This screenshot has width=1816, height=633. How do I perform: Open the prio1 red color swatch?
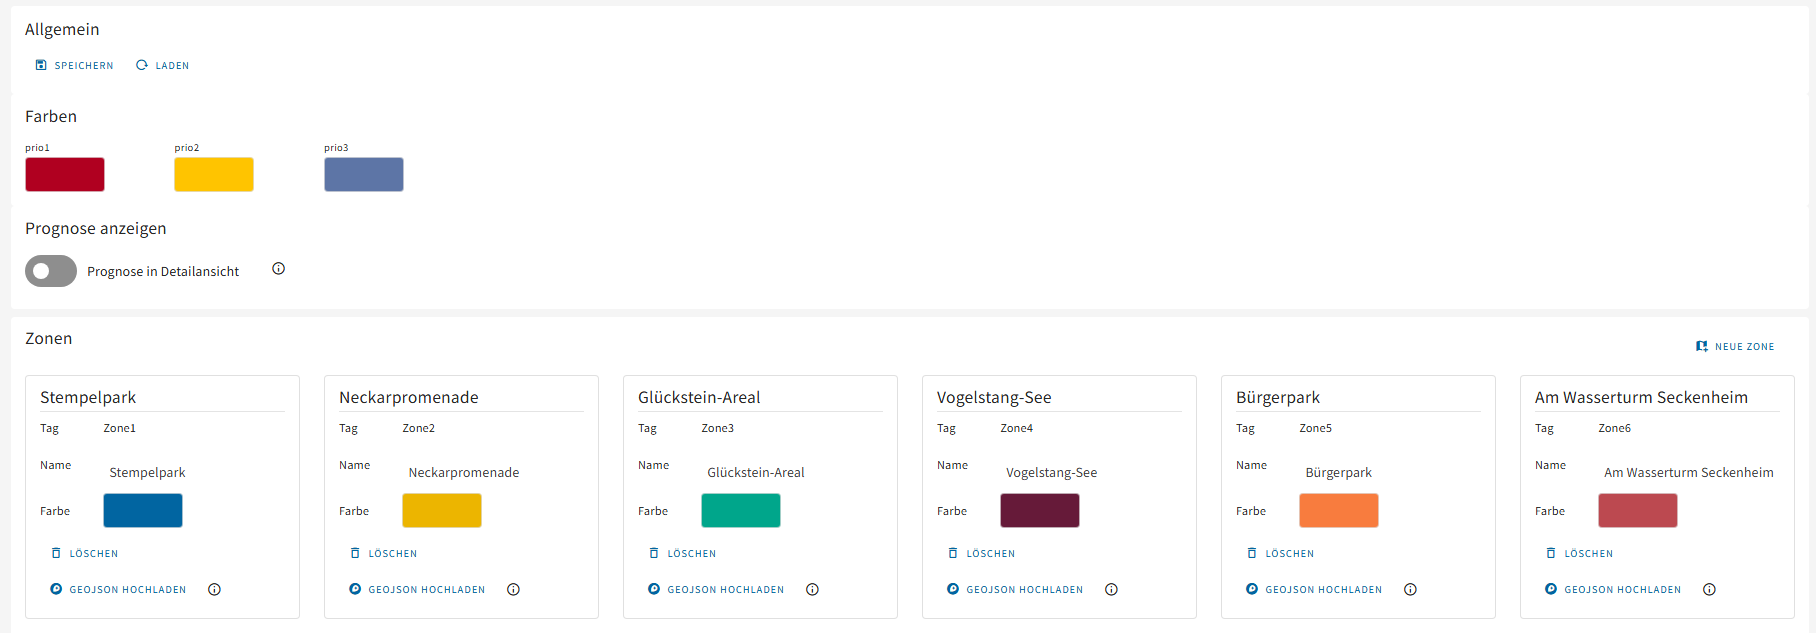pos(65,175)
